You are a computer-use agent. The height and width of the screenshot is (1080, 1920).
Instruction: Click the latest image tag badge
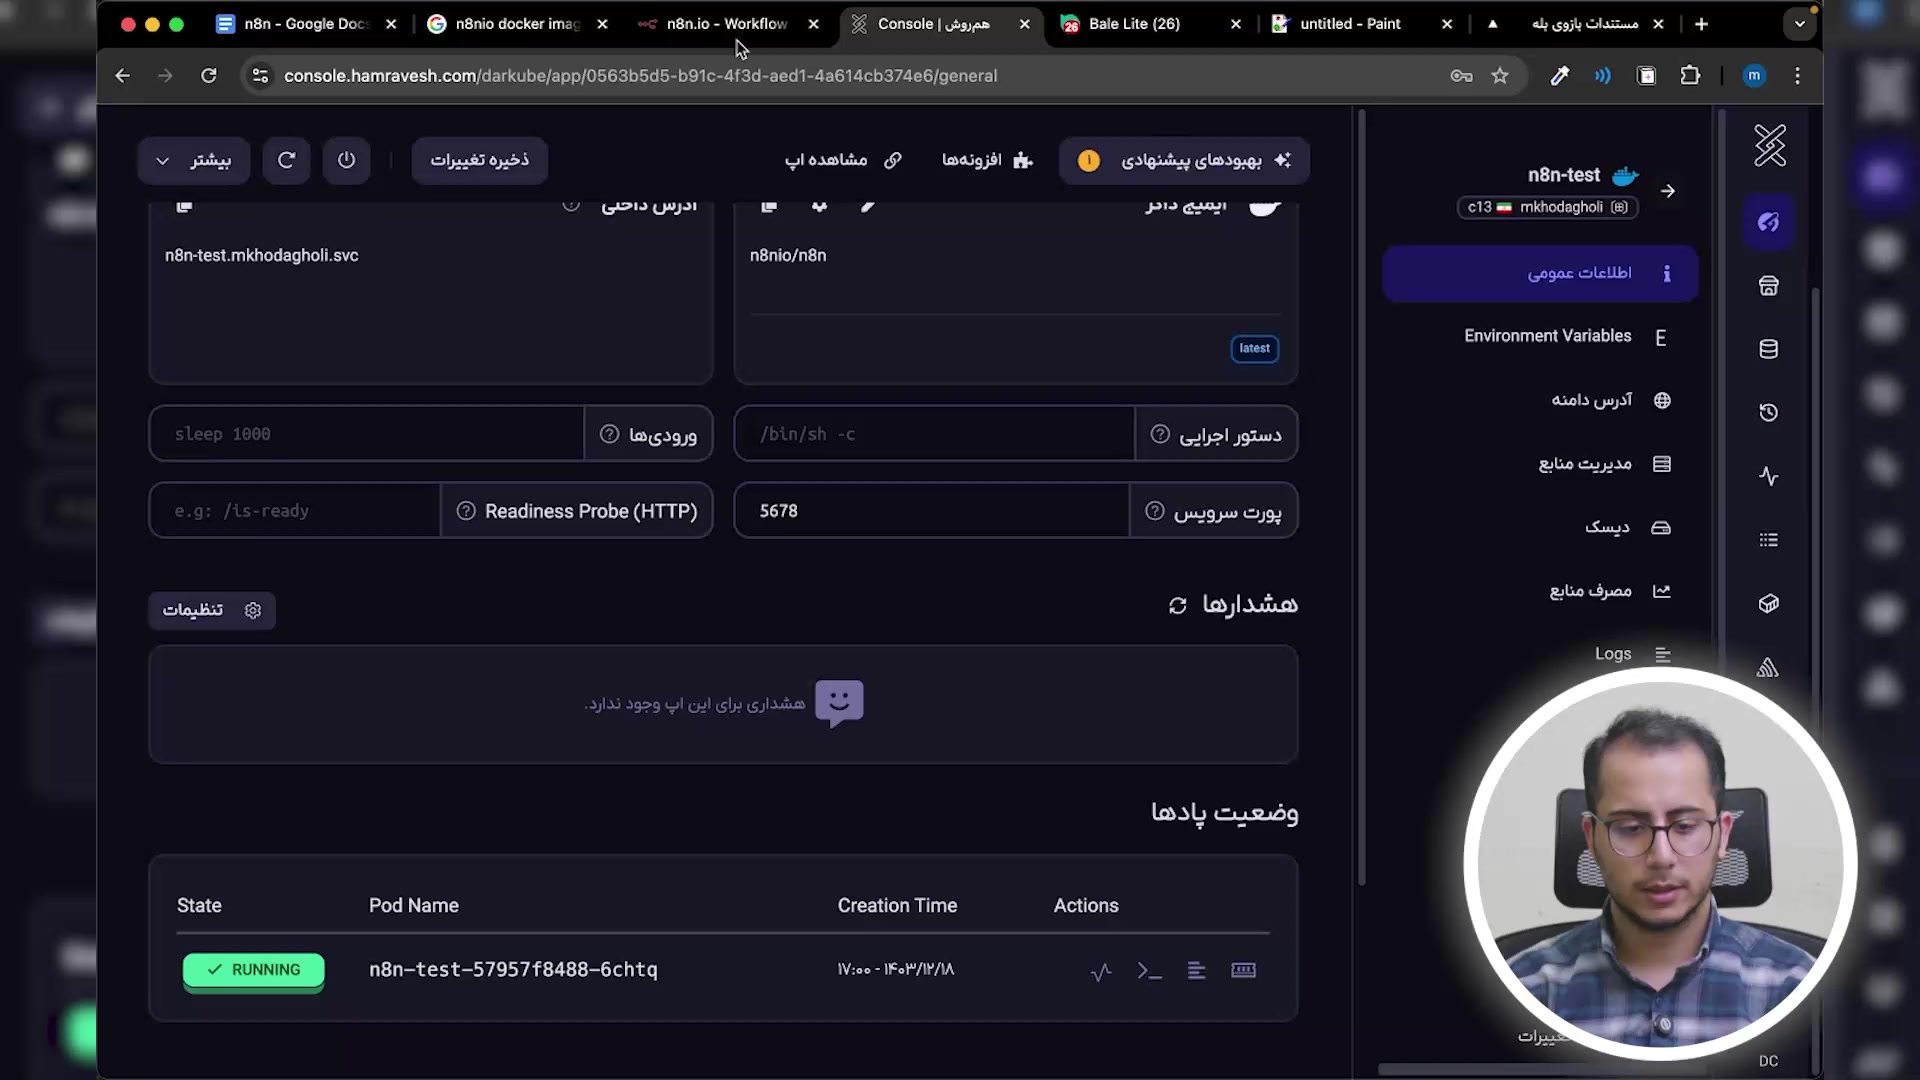pos(1254,348)
